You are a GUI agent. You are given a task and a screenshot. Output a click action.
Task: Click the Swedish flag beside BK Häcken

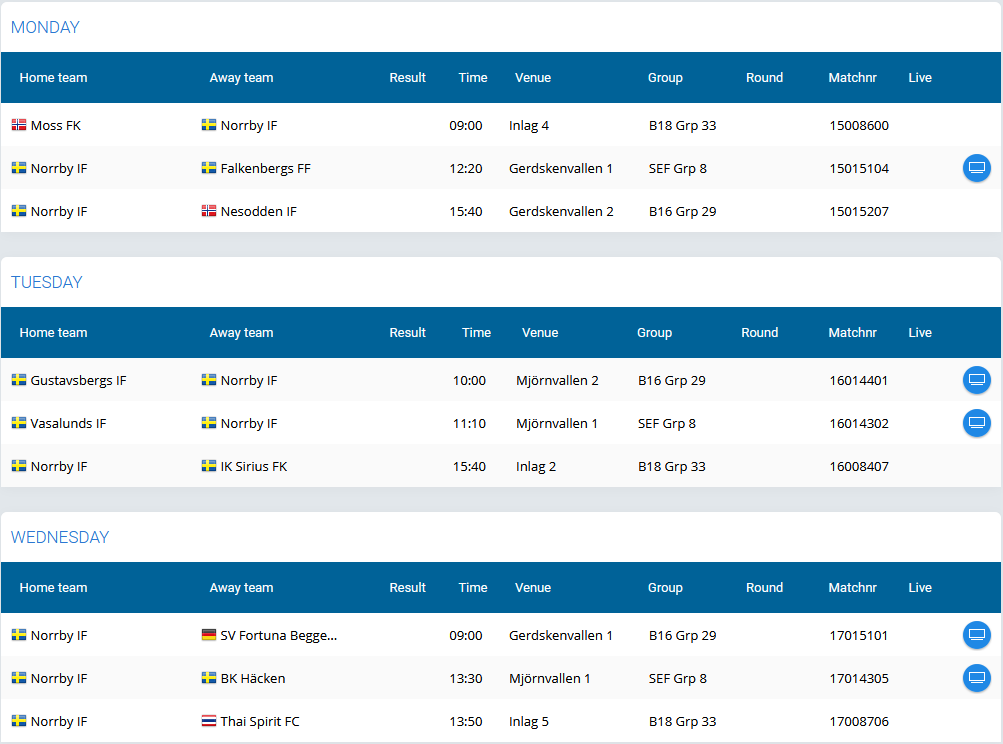(209, 677)
